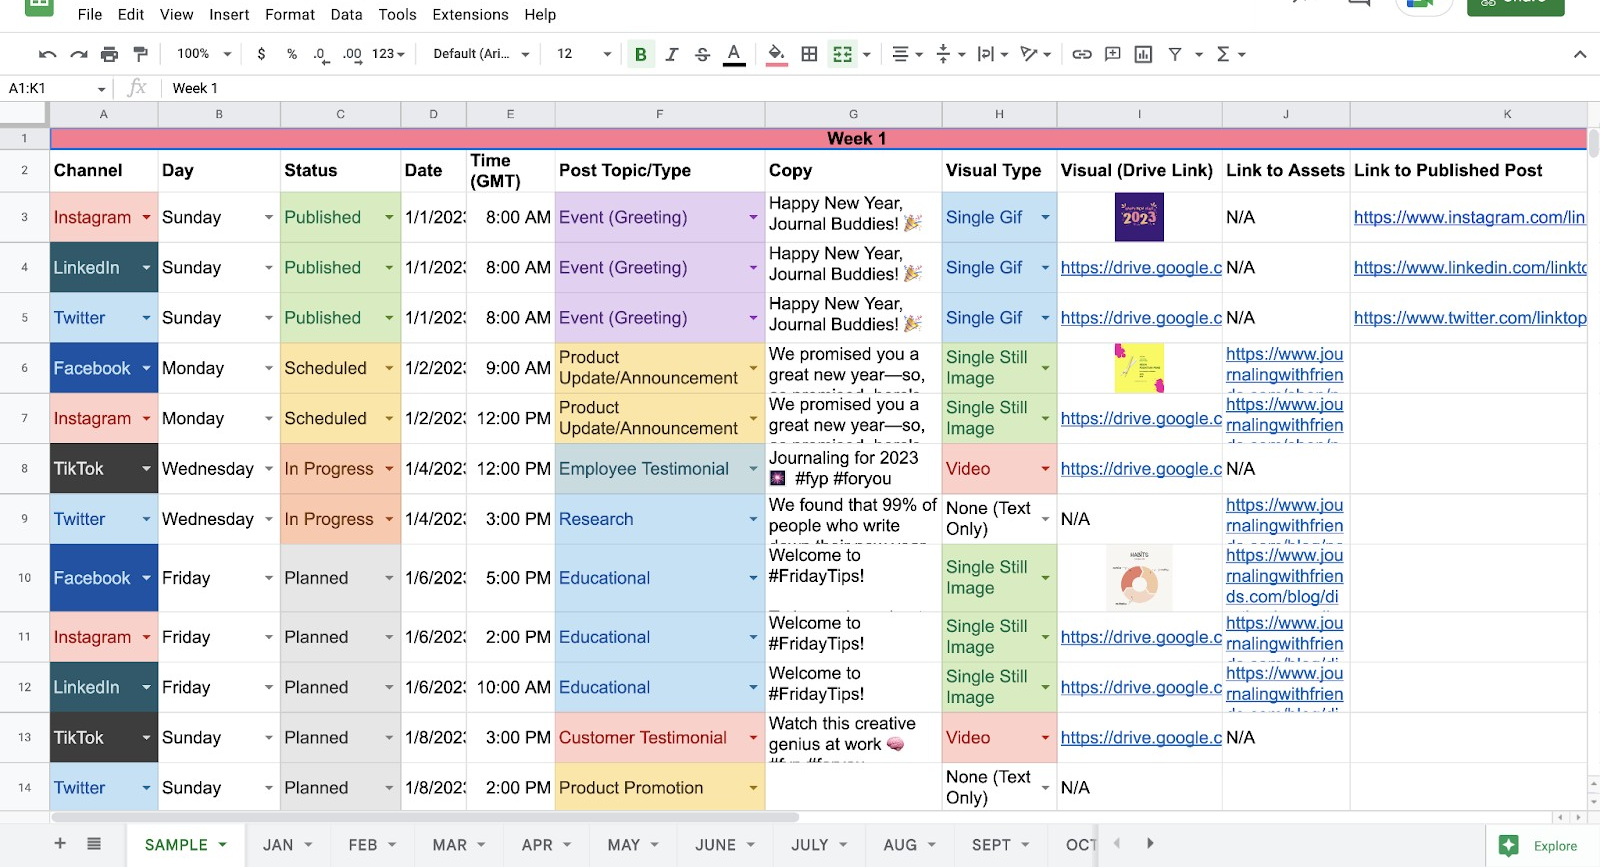Screen dimensions: 1600x867
Task: Click the Redo icon
Action: tap(79, 54)
